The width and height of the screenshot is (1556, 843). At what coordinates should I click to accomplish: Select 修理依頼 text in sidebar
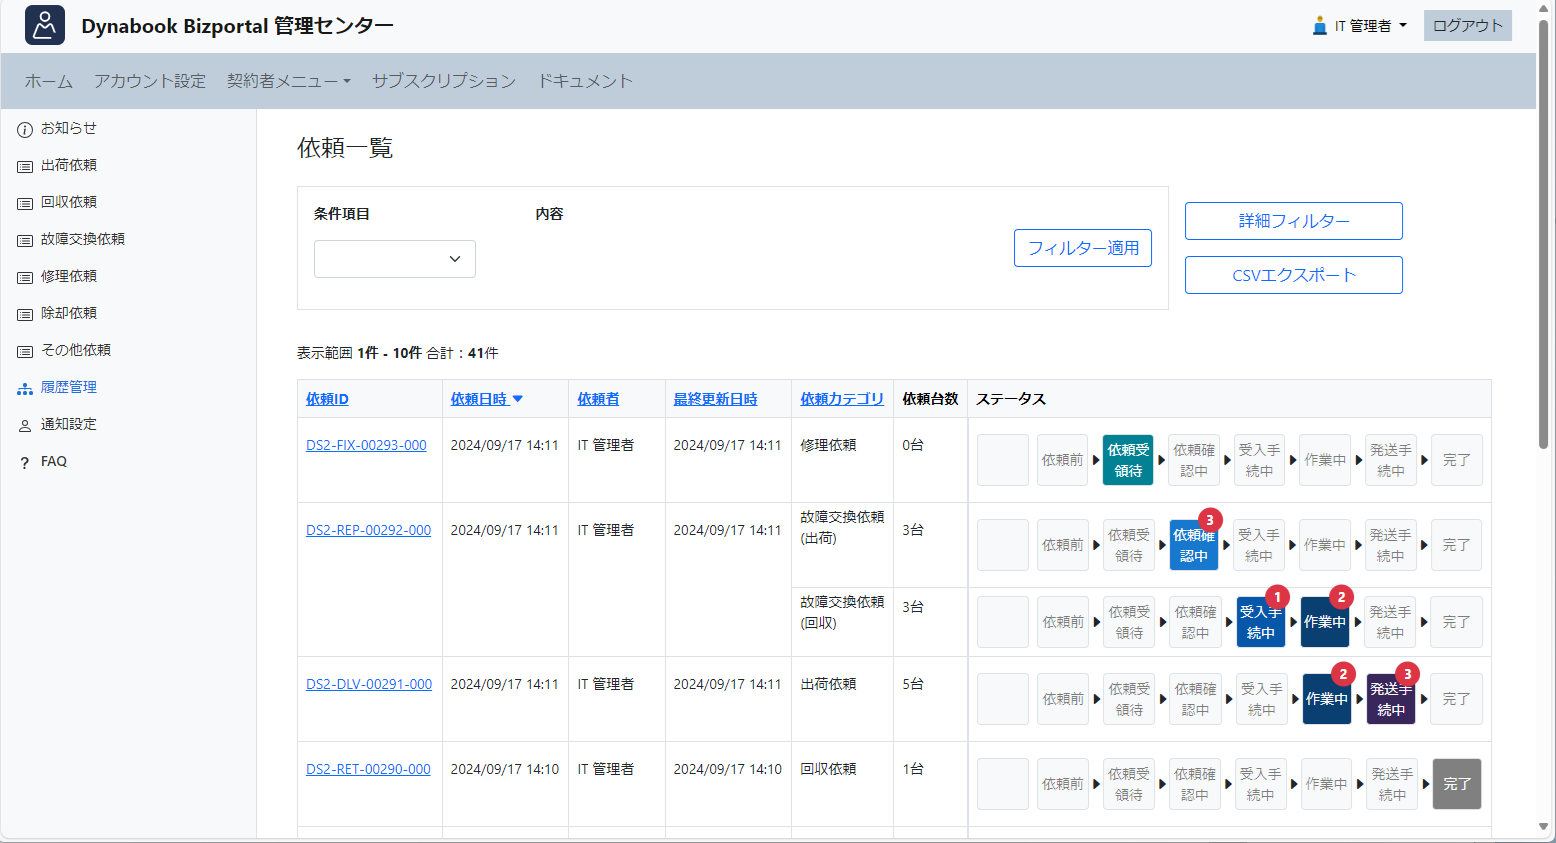click(69, 276)
